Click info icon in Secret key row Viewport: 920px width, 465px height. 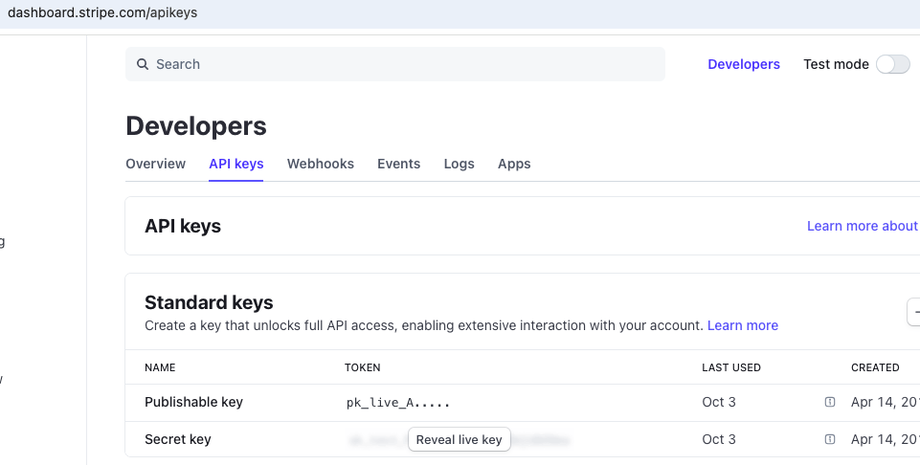pyautogui.click(x=829, y=439)
